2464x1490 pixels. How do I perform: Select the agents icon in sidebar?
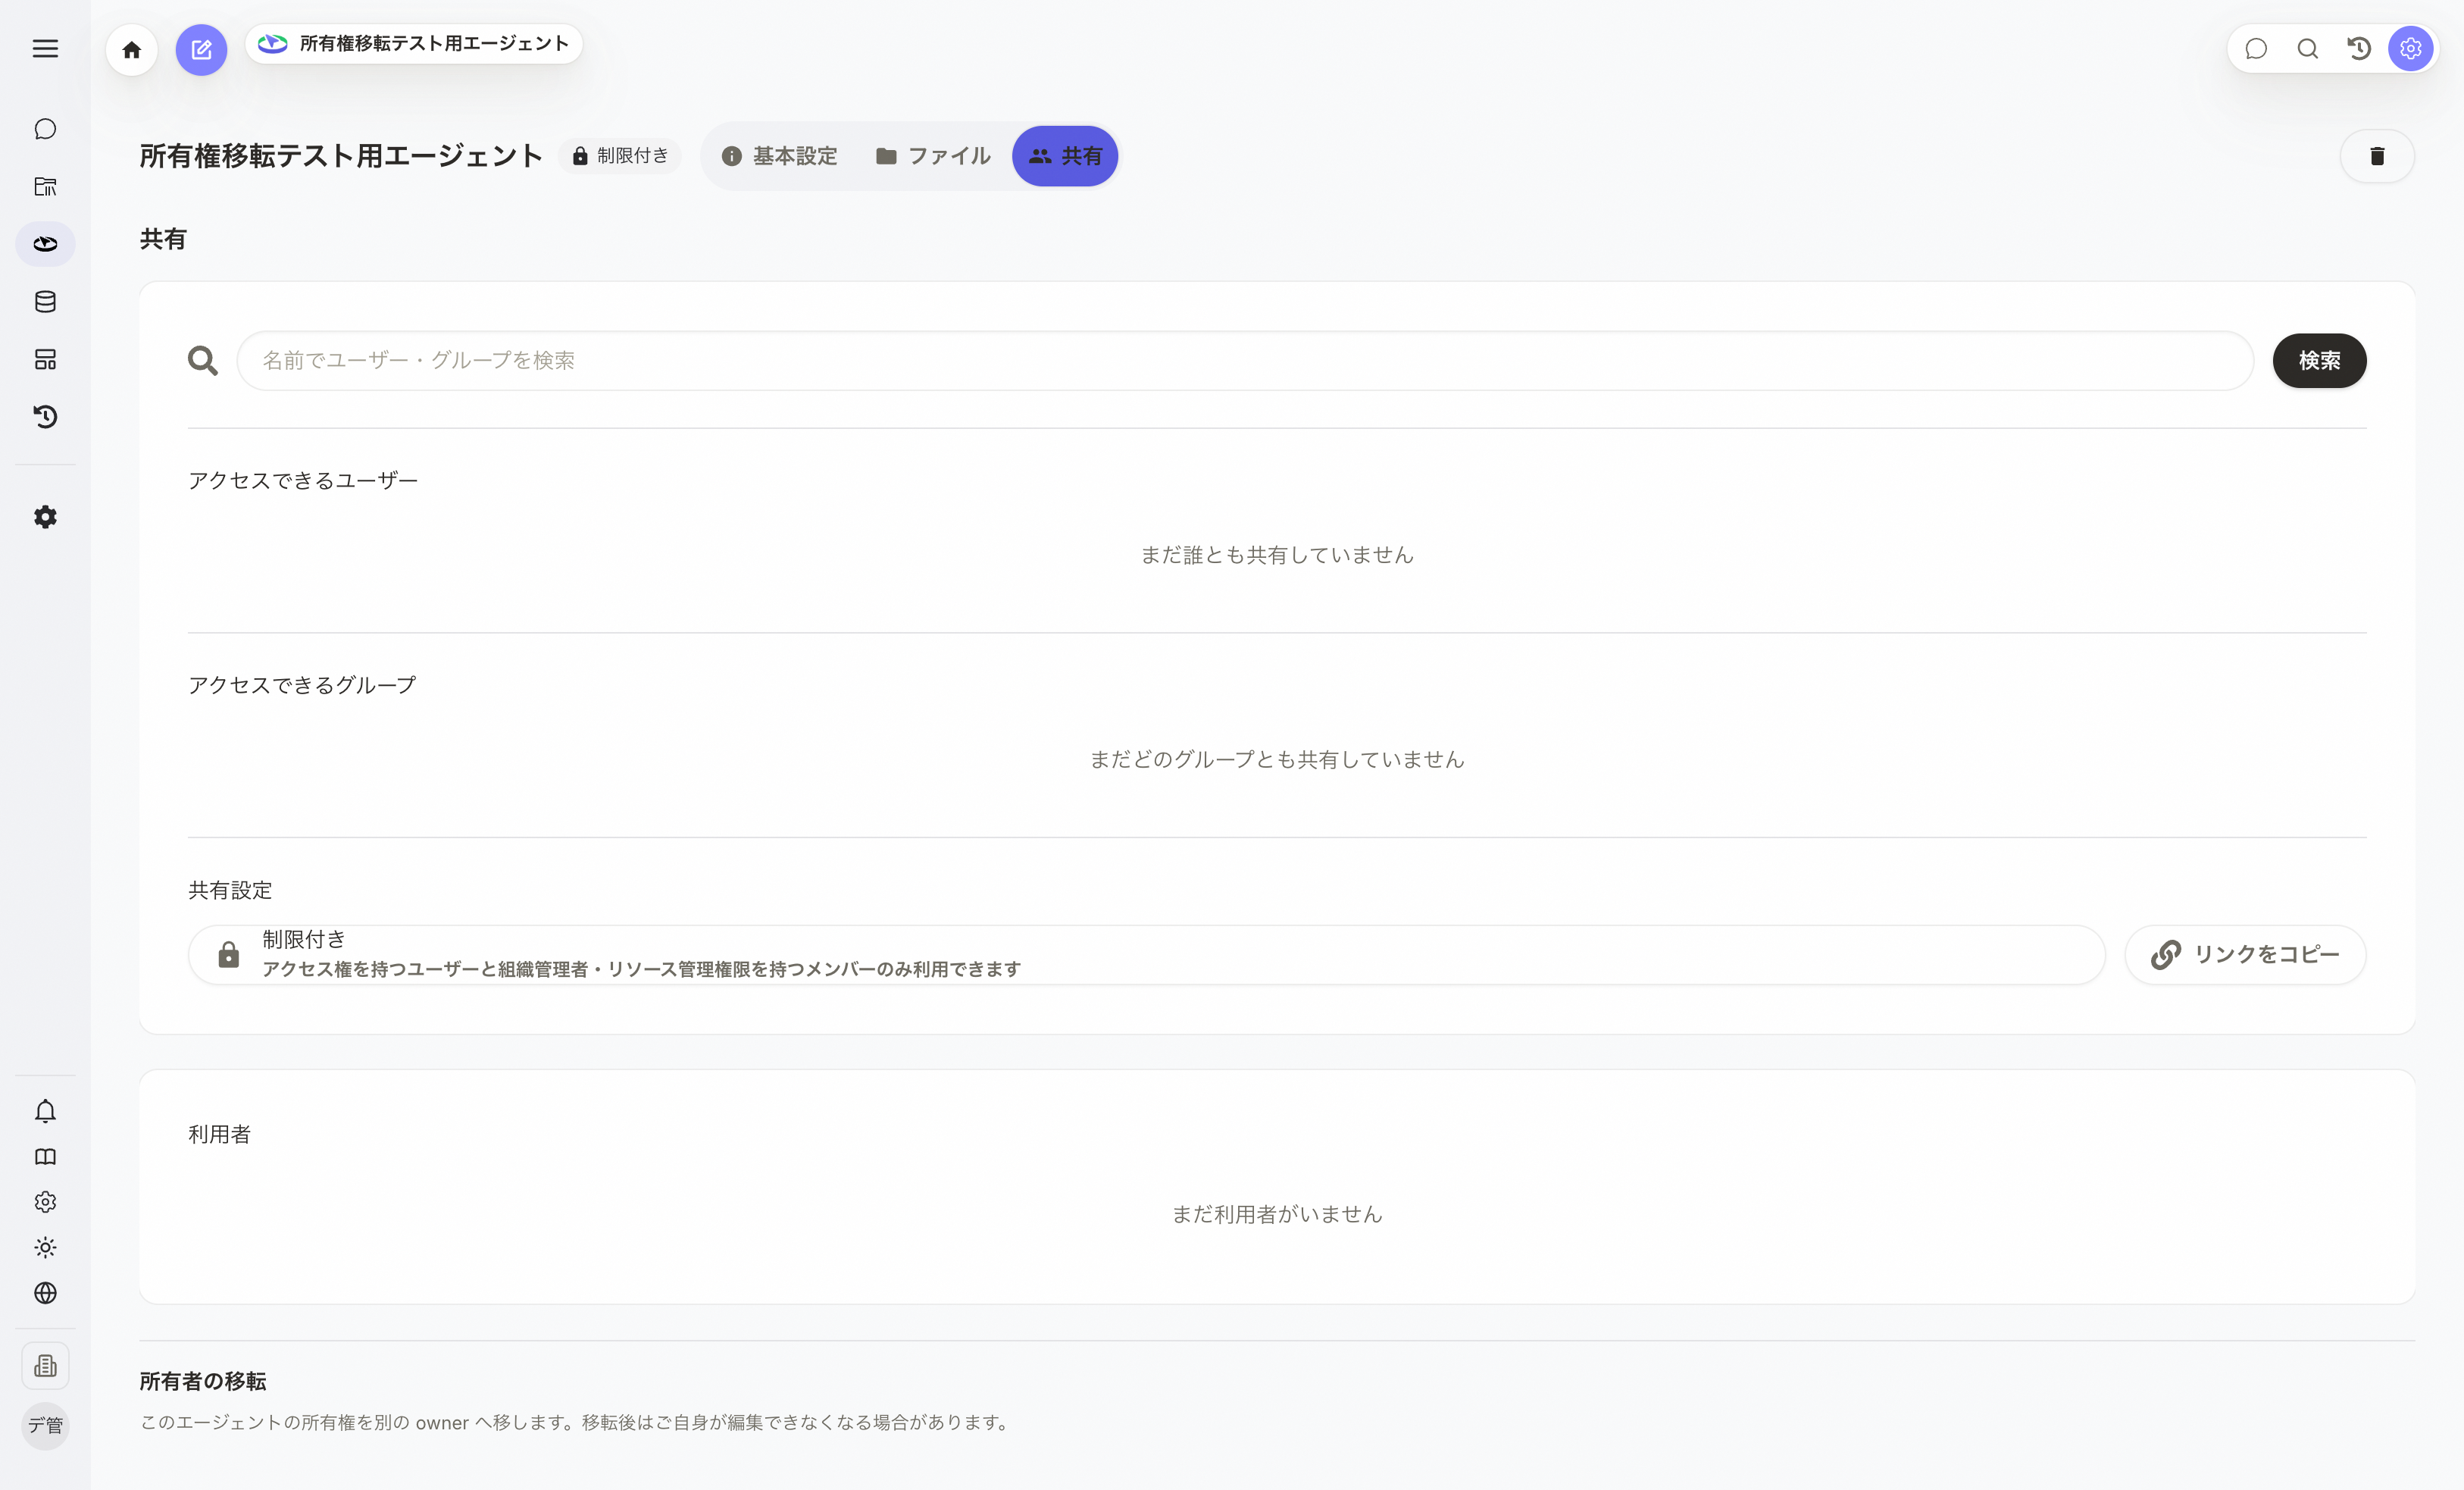45,244
